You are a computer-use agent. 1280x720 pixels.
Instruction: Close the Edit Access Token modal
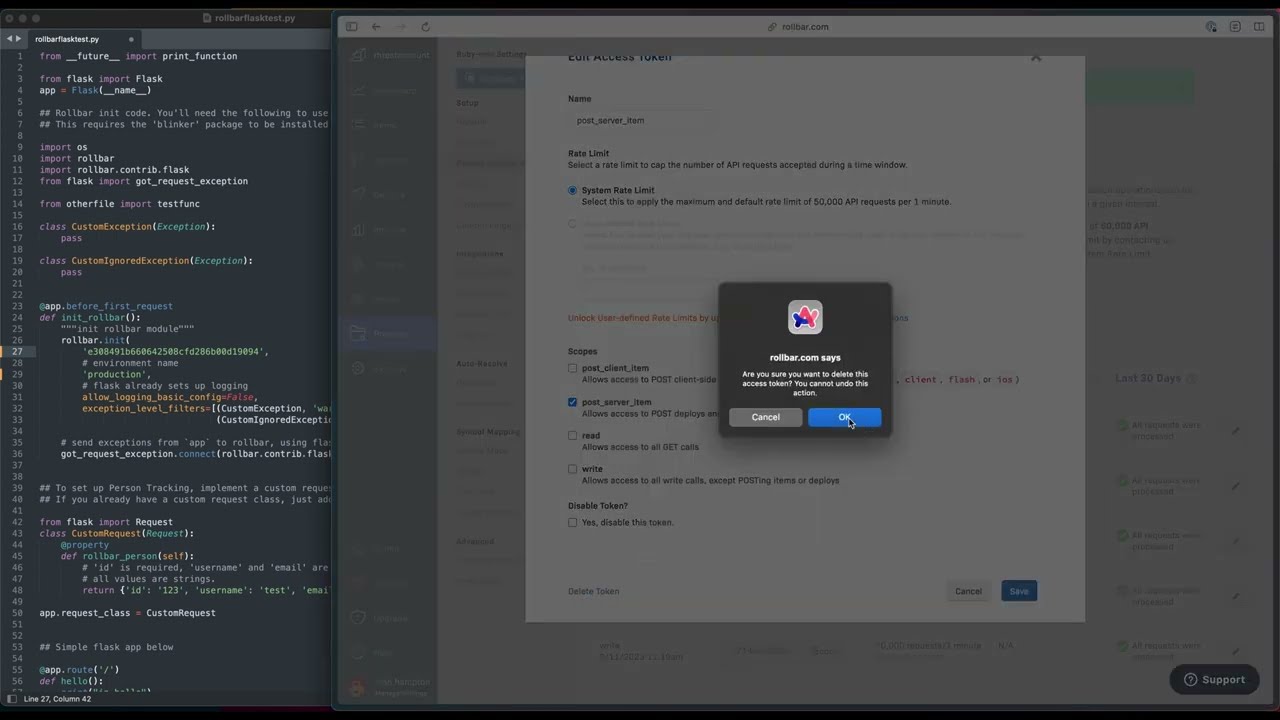coord(1036,58)
